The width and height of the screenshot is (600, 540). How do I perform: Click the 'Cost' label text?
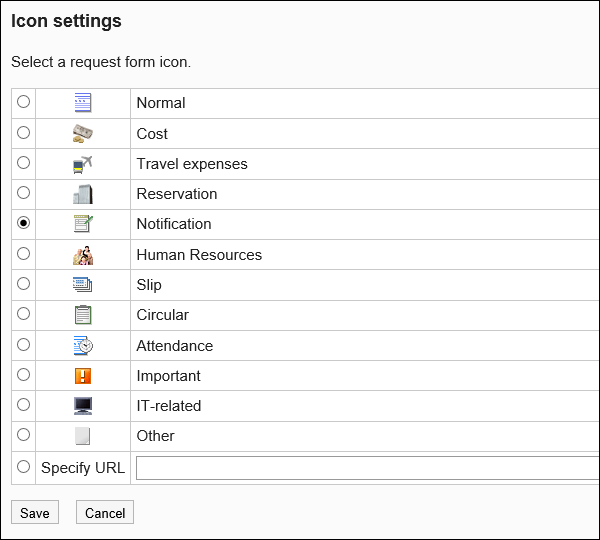pos(152,134)
